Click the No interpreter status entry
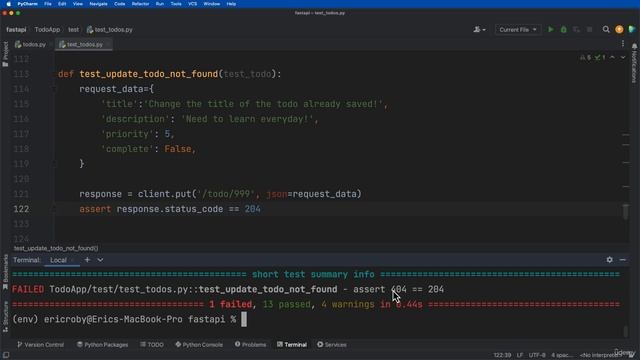This screenshot has width=640, height=360. tap(600, 355)
